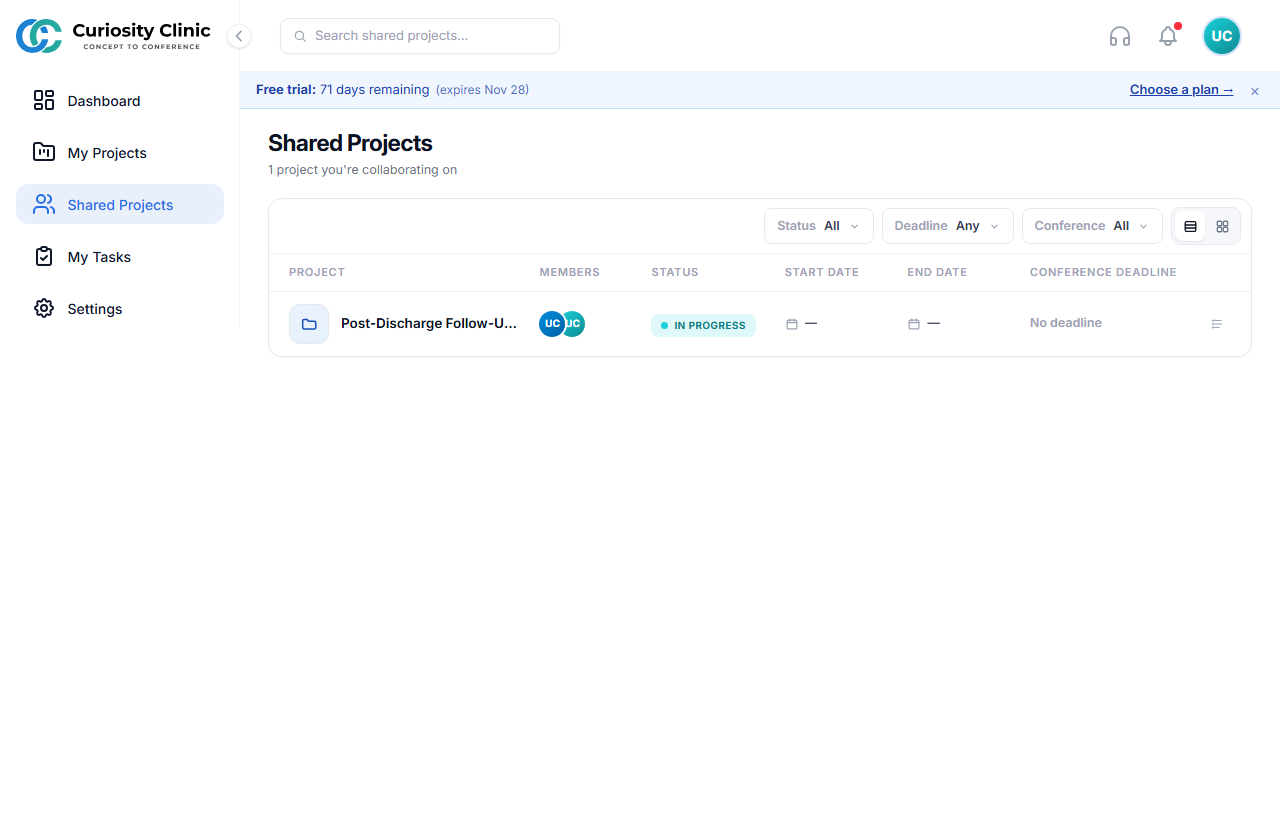Click the PROJECT column header
The width and height of the screenshot is (1280, 829).
point(317,272)
